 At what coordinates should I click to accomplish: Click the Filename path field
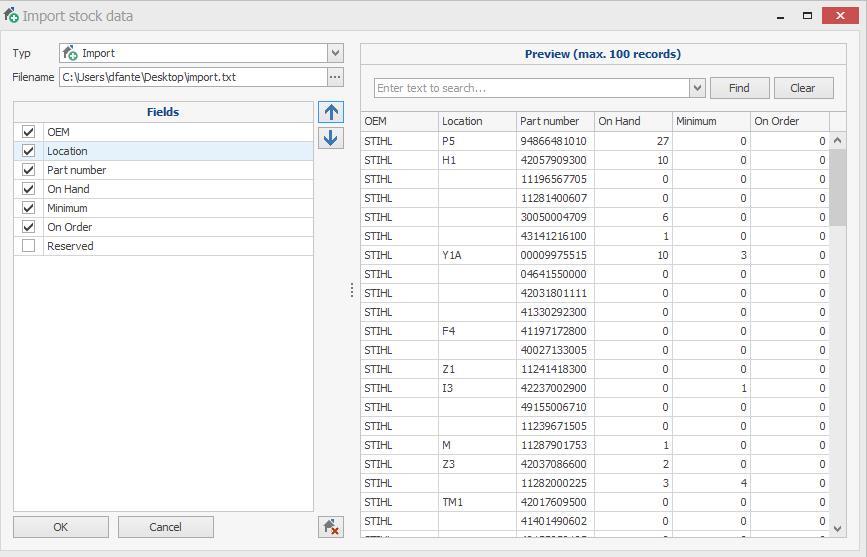[193, 77]
